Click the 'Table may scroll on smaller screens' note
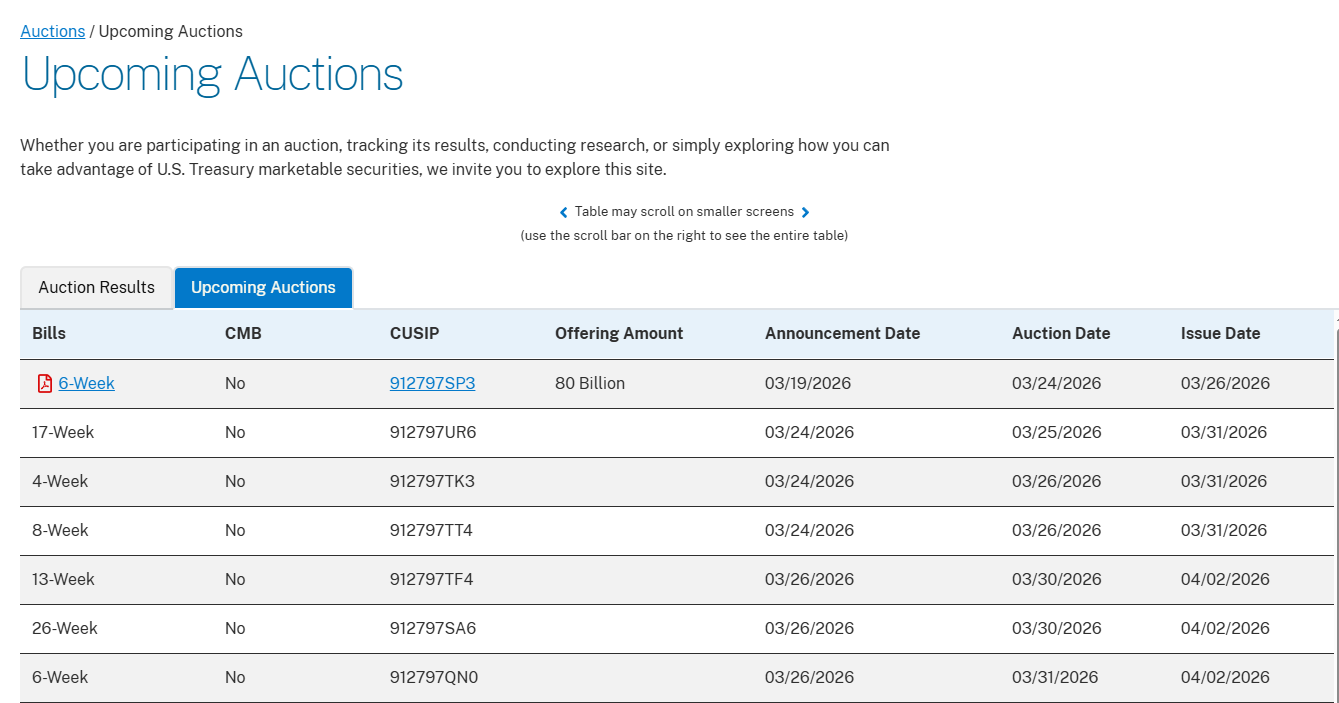 [684, 212]
